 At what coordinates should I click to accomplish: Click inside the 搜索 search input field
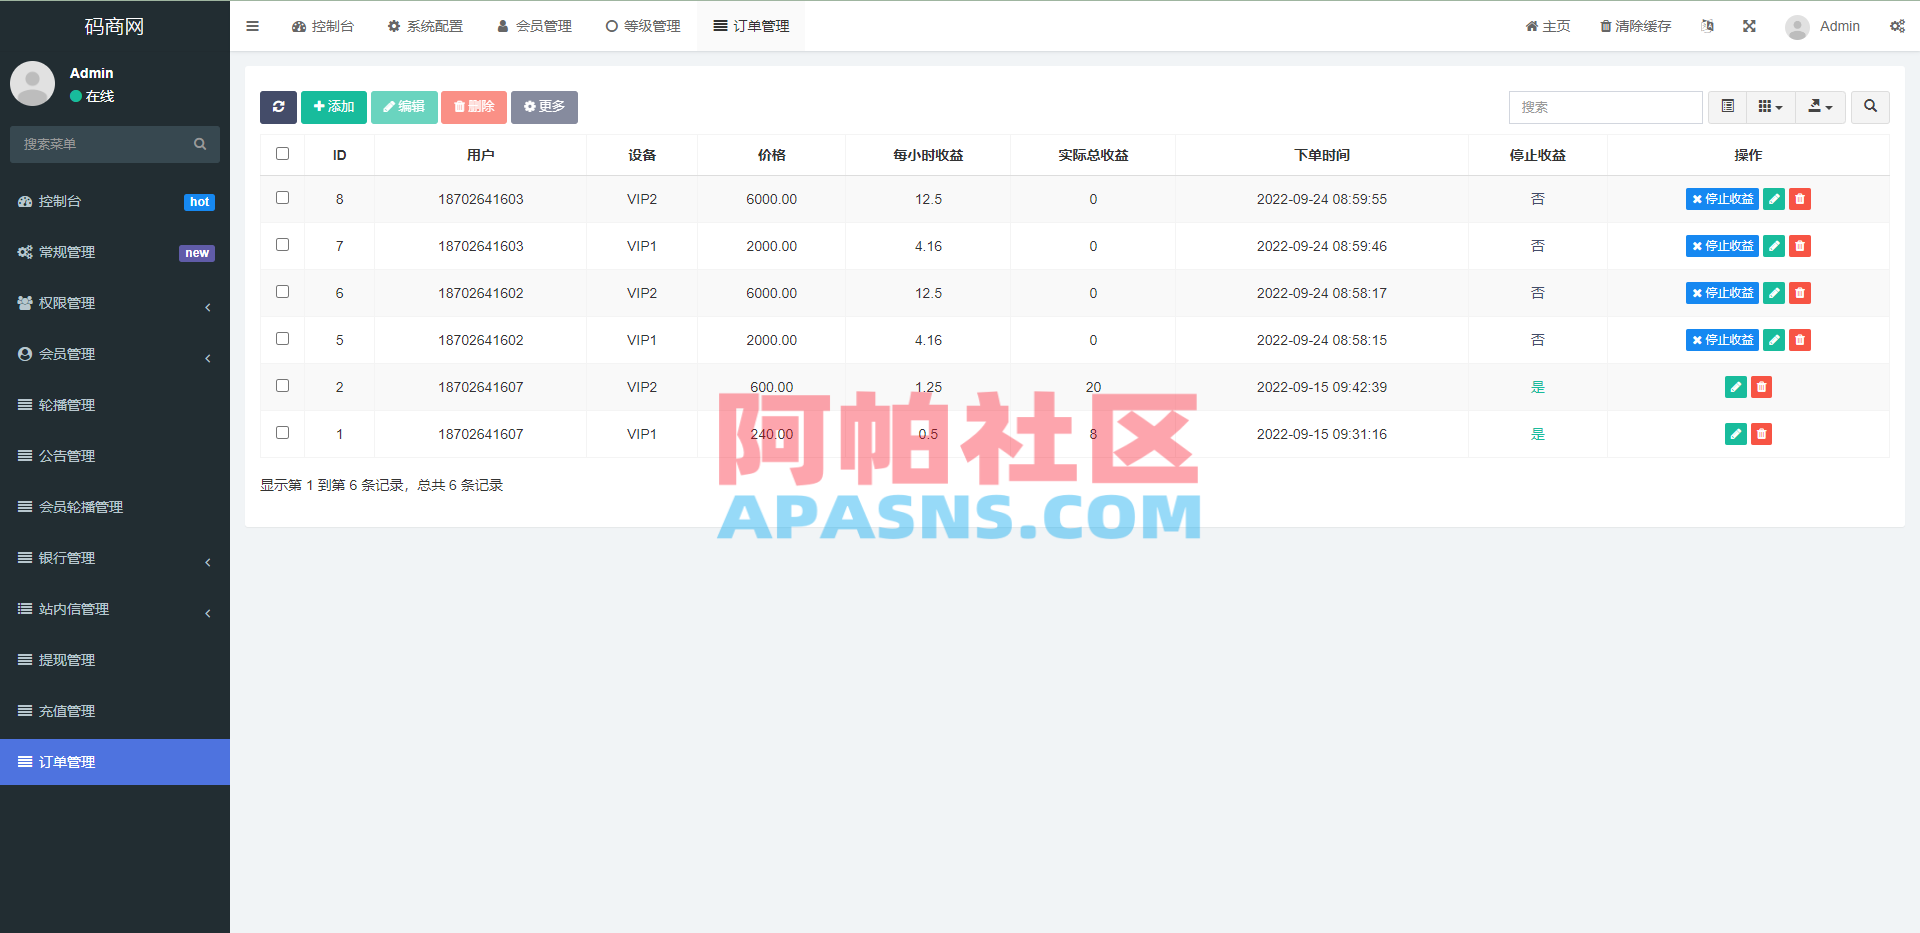point(1605,107)
